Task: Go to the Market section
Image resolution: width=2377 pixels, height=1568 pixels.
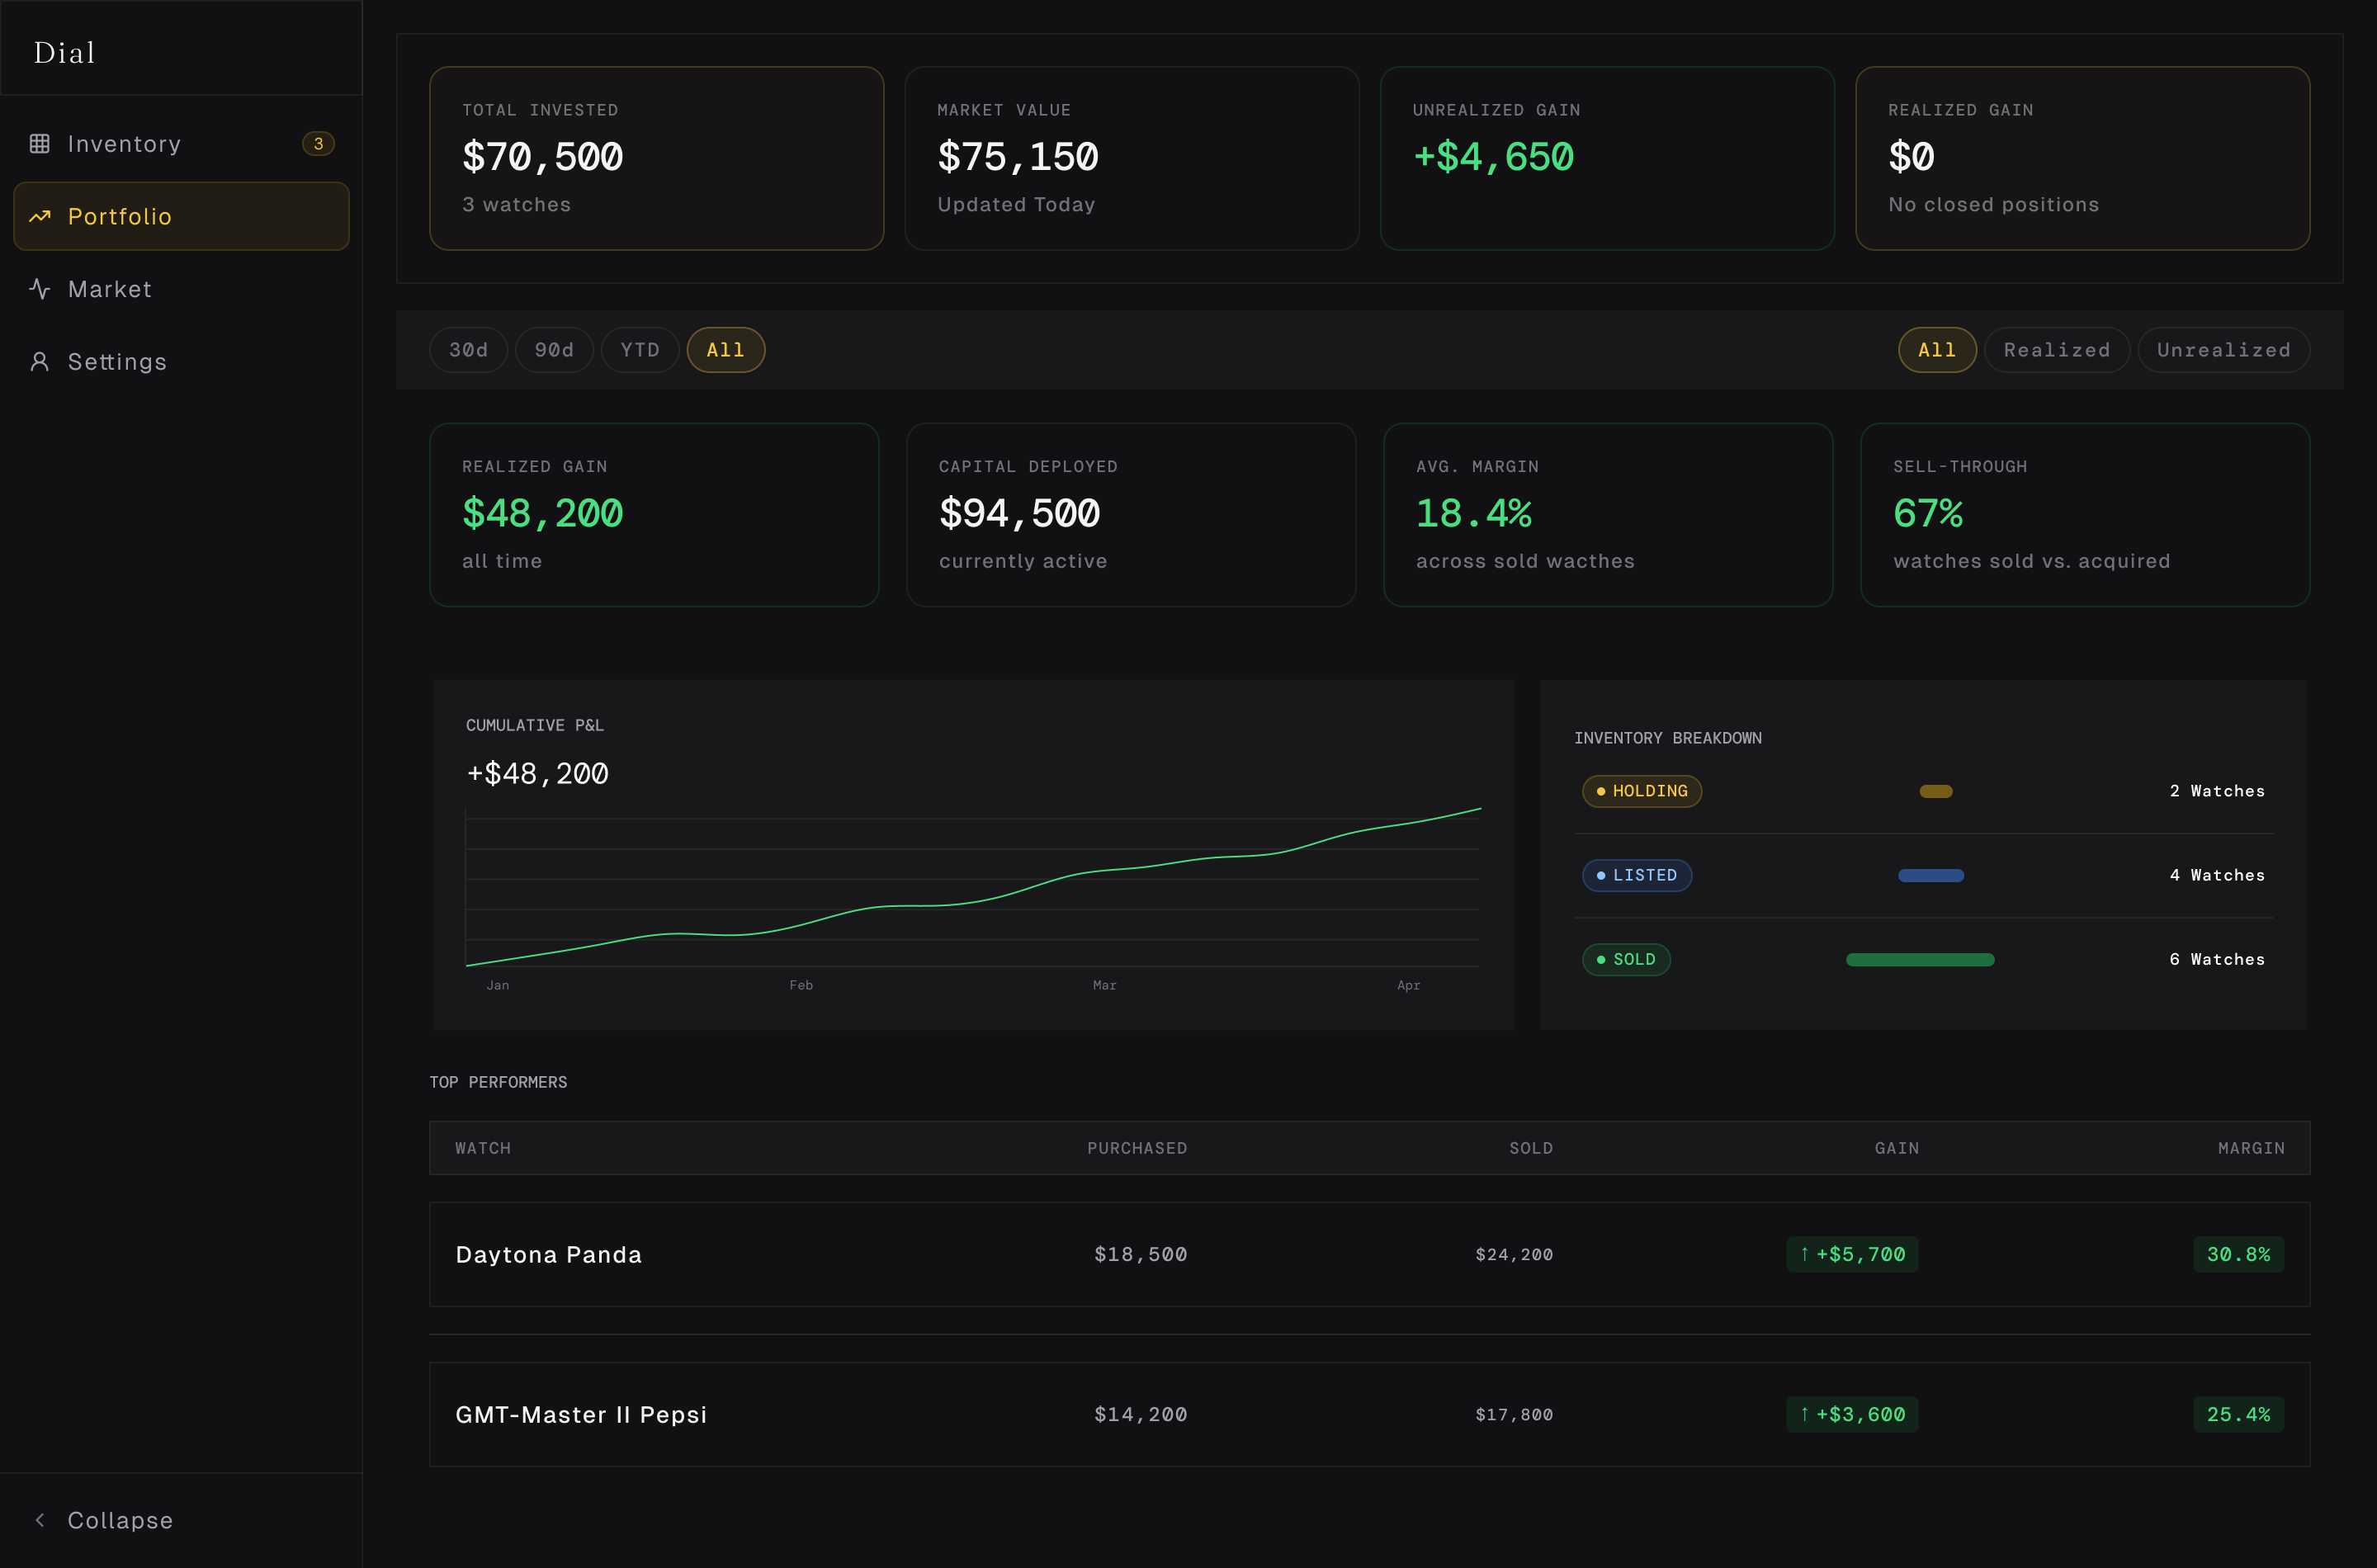Action: click(x=181, y=289)
